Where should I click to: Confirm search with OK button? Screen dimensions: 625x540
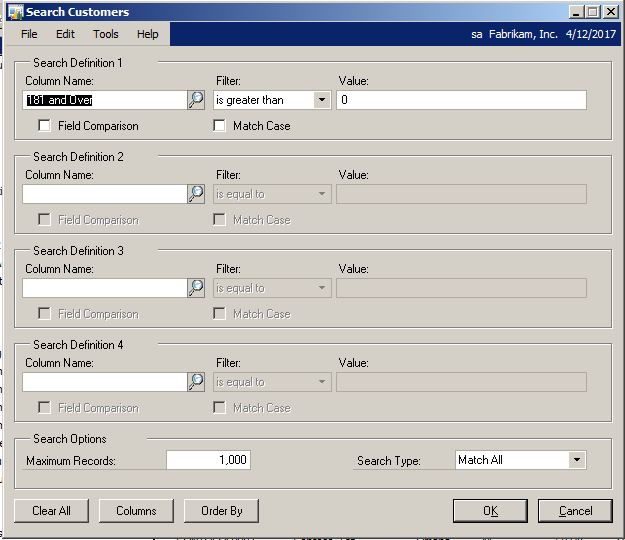[490, 511]
